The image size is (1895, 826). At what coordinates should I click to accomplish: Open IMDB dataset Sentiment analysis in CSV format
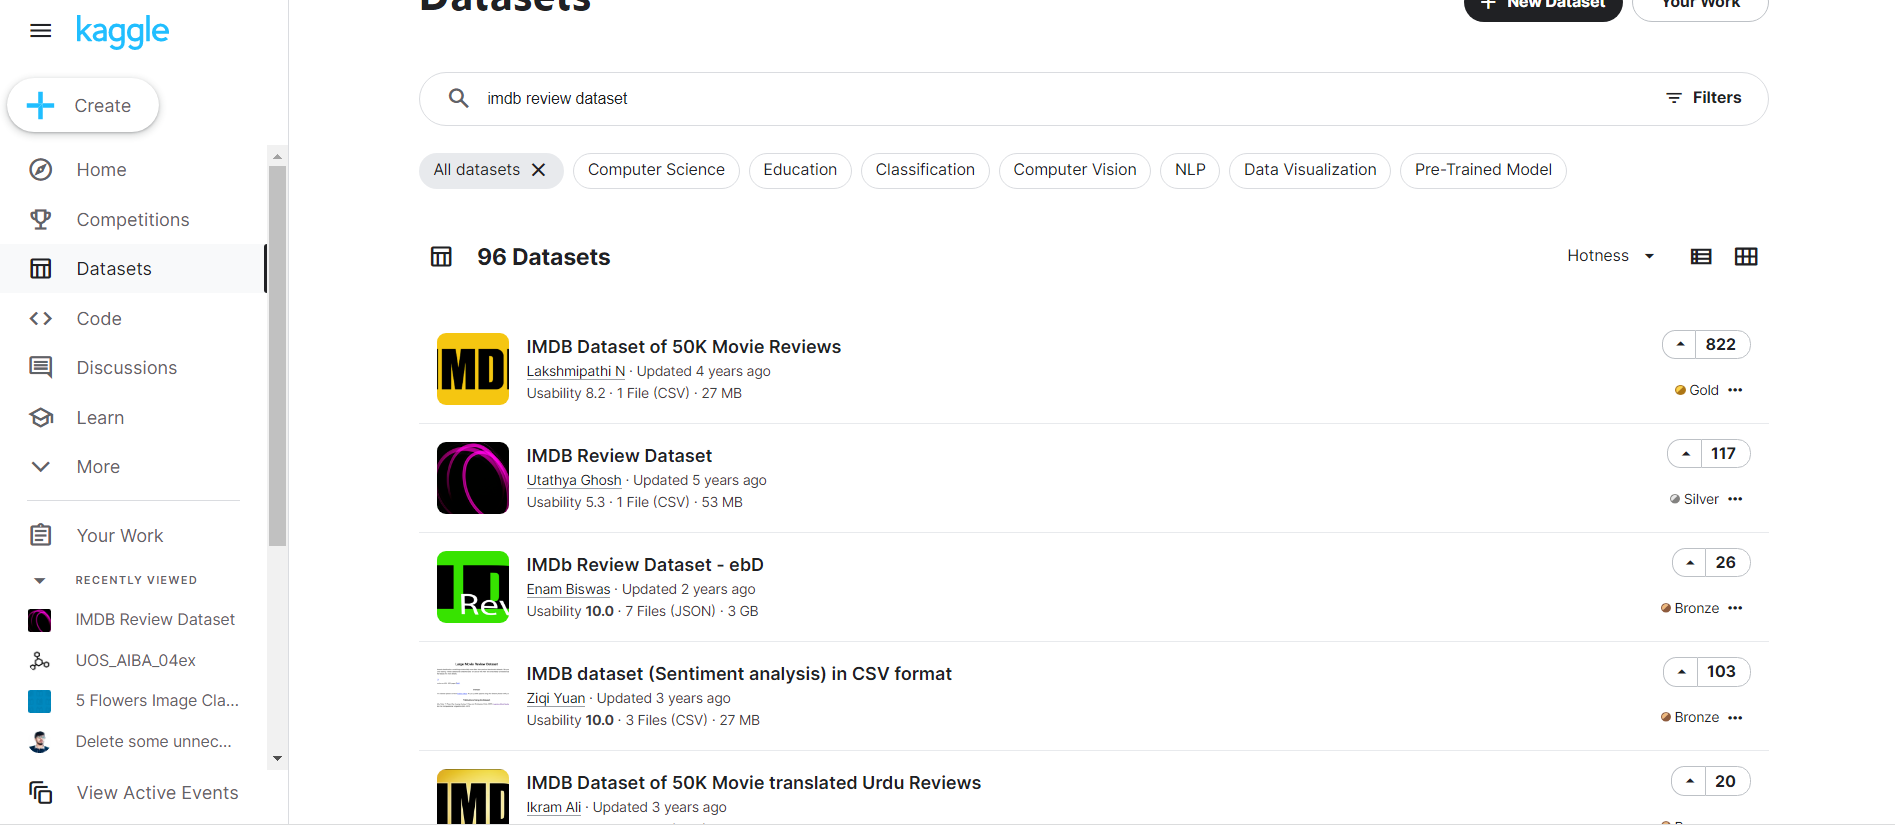tap(739, 674)
